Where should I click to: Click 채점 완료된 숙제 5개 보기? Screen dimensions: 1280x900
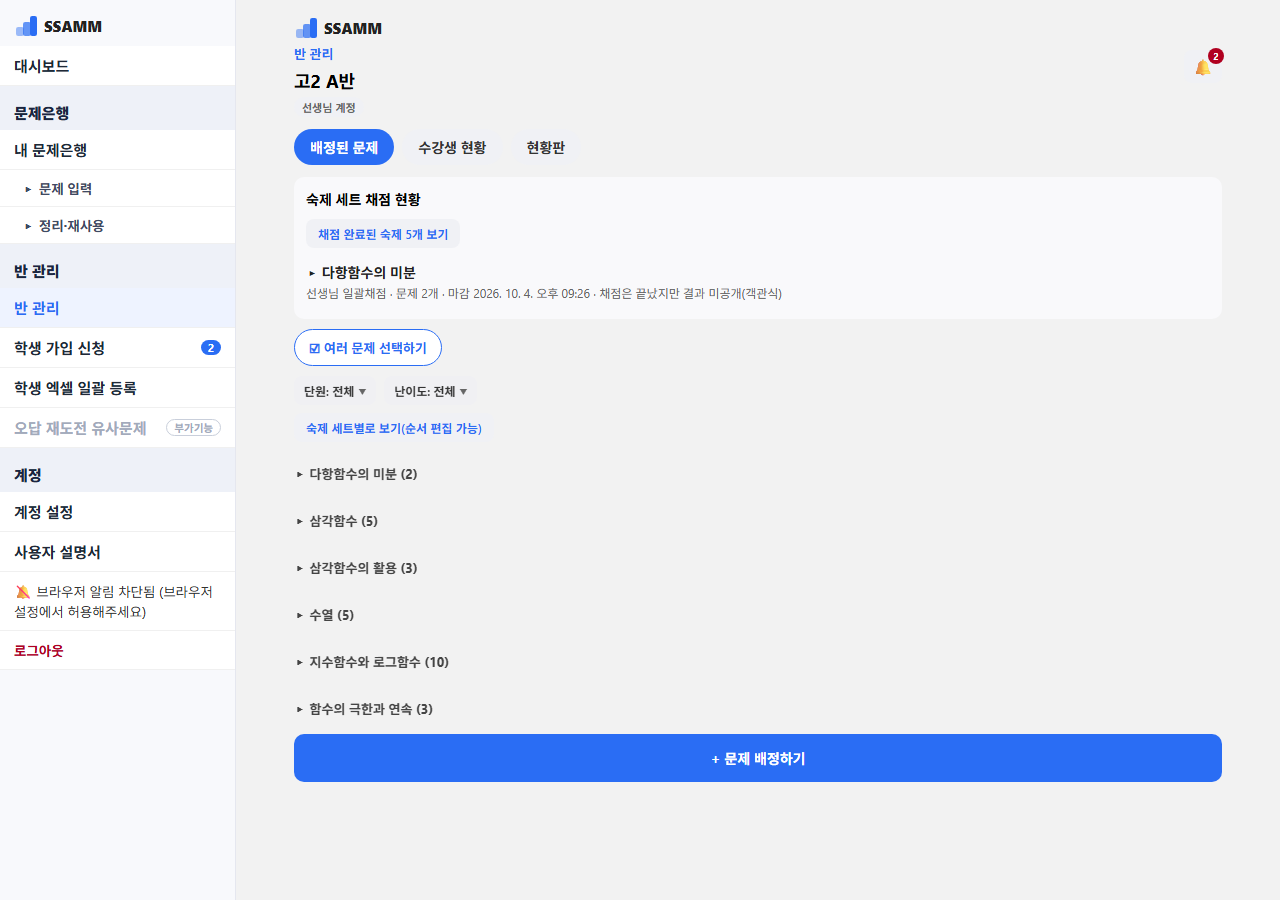pos(383,234)
